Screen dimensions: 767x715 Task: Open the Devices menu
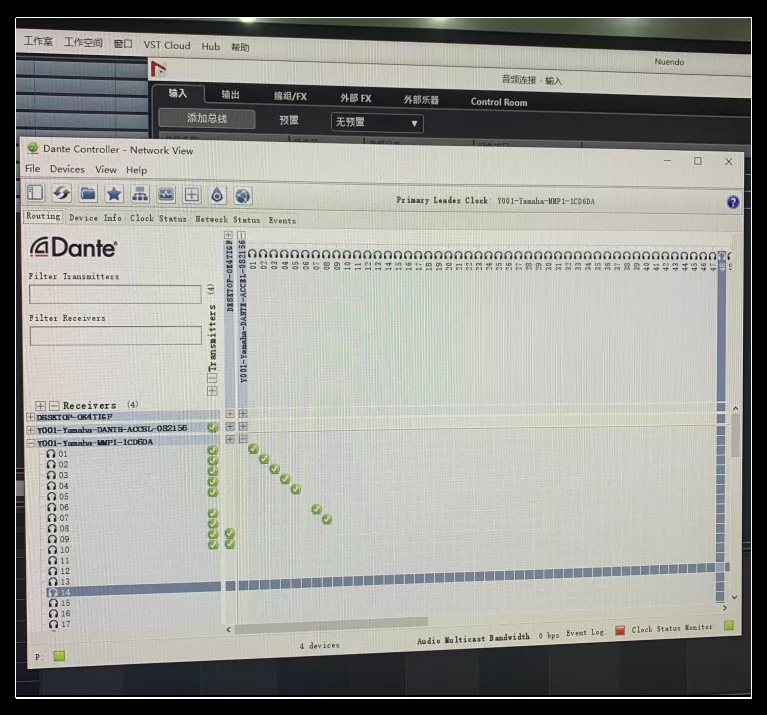pyautogui.click(x=68, y=170)
